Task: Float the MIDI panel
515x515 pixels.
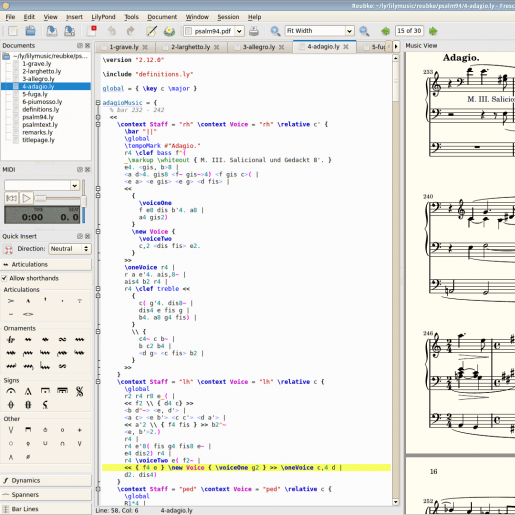Action: pos(80,169)
